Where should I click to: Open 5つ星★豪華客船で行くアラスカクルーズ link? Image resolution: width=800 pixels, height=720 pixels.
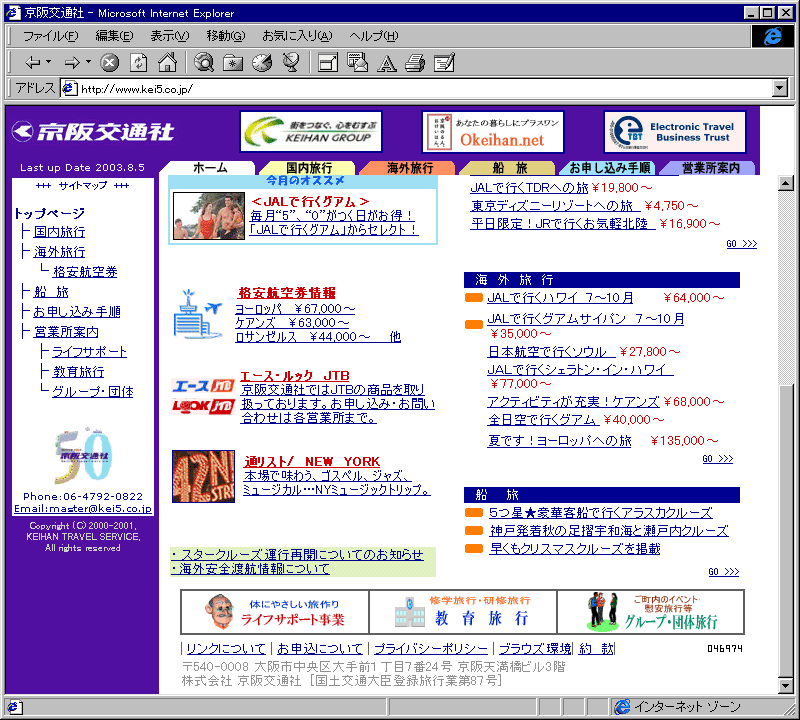[601, 512]
